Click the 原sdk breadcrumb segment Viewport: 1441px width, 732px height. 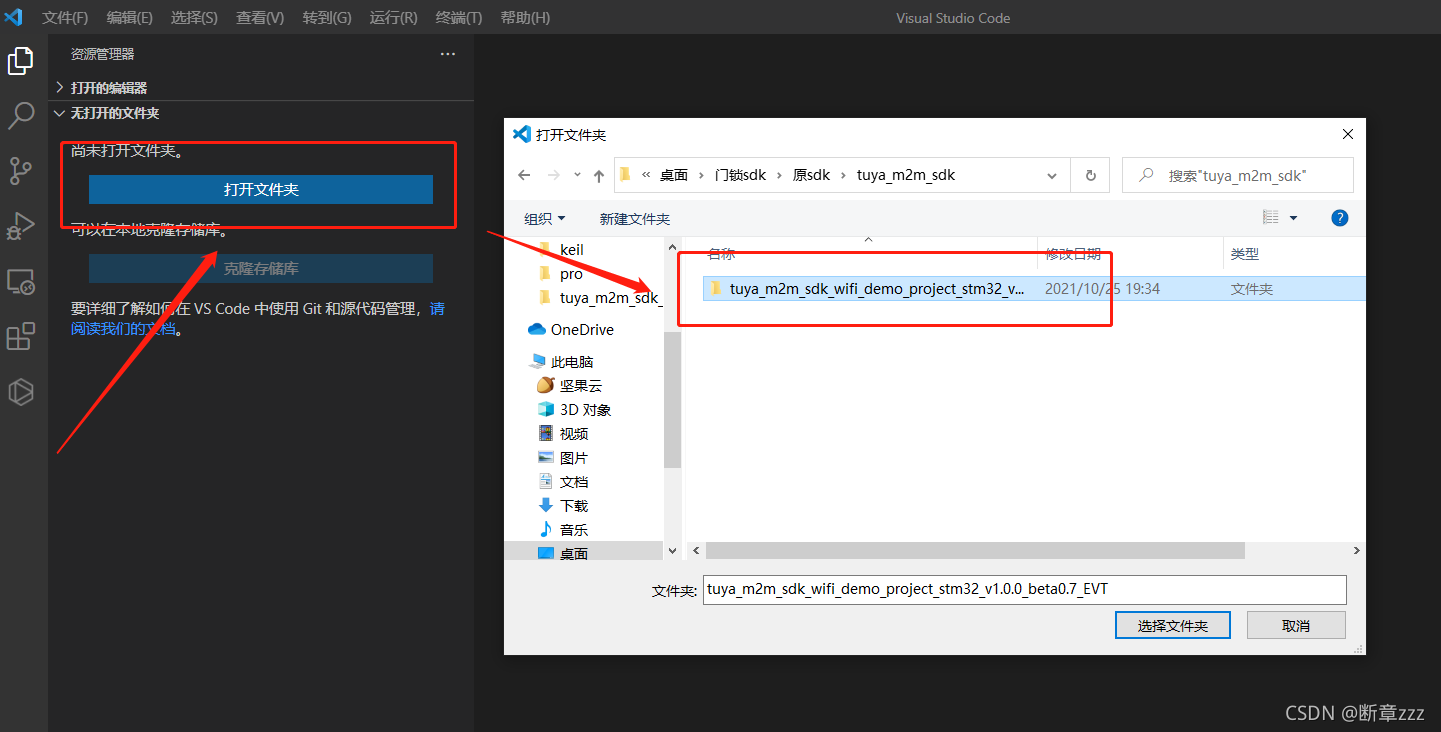click(811, 175)
